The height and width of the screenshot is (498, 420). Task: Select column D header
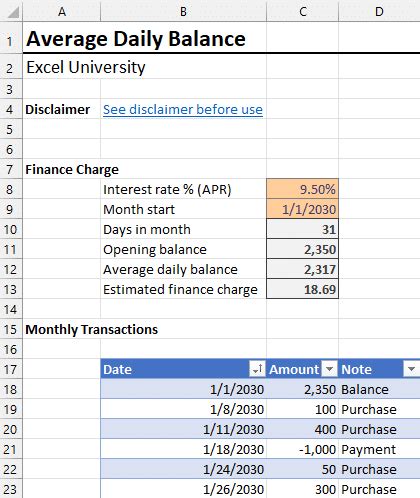379,11
